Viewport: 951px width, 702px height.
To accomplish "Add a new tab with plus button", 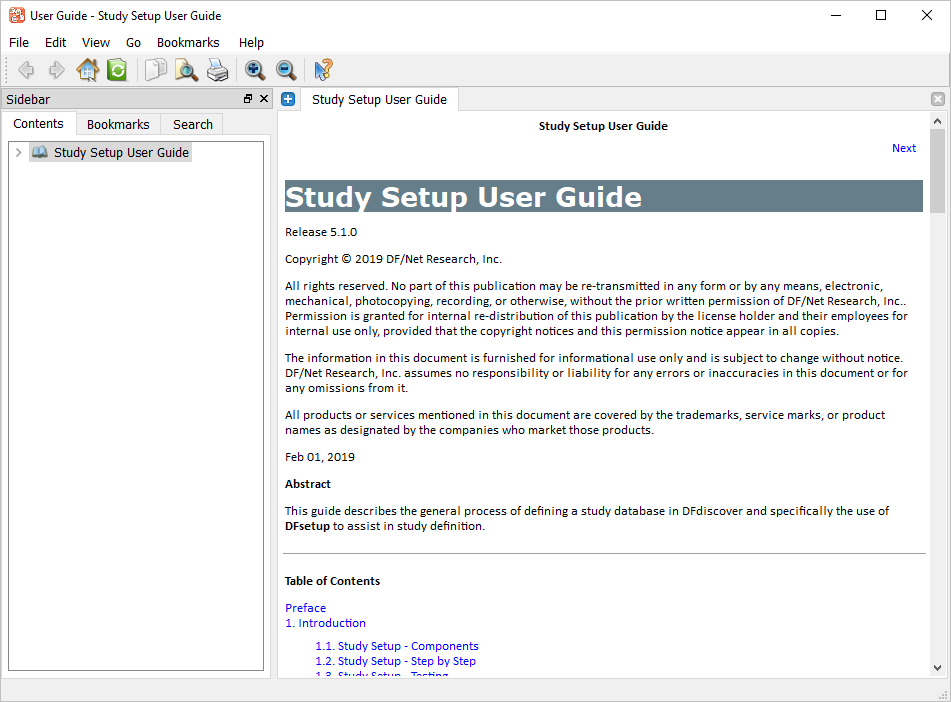I will point(288,99).
